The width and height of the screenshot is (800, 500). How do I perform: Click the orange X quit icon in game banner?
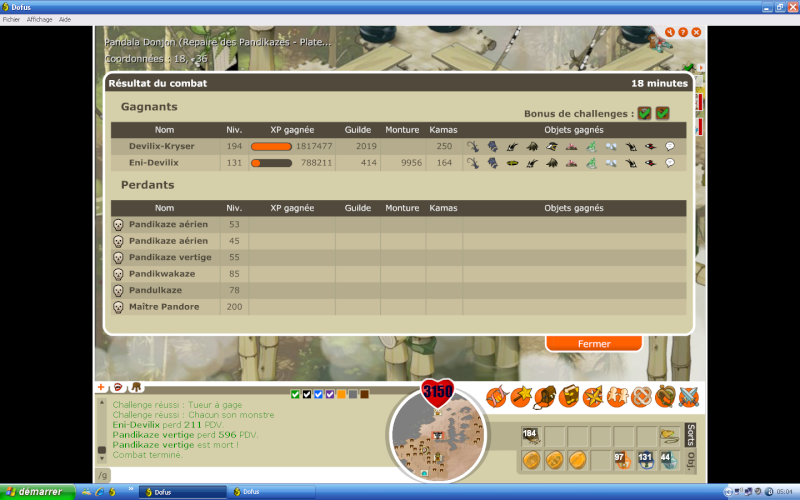(x=696, y=32)
